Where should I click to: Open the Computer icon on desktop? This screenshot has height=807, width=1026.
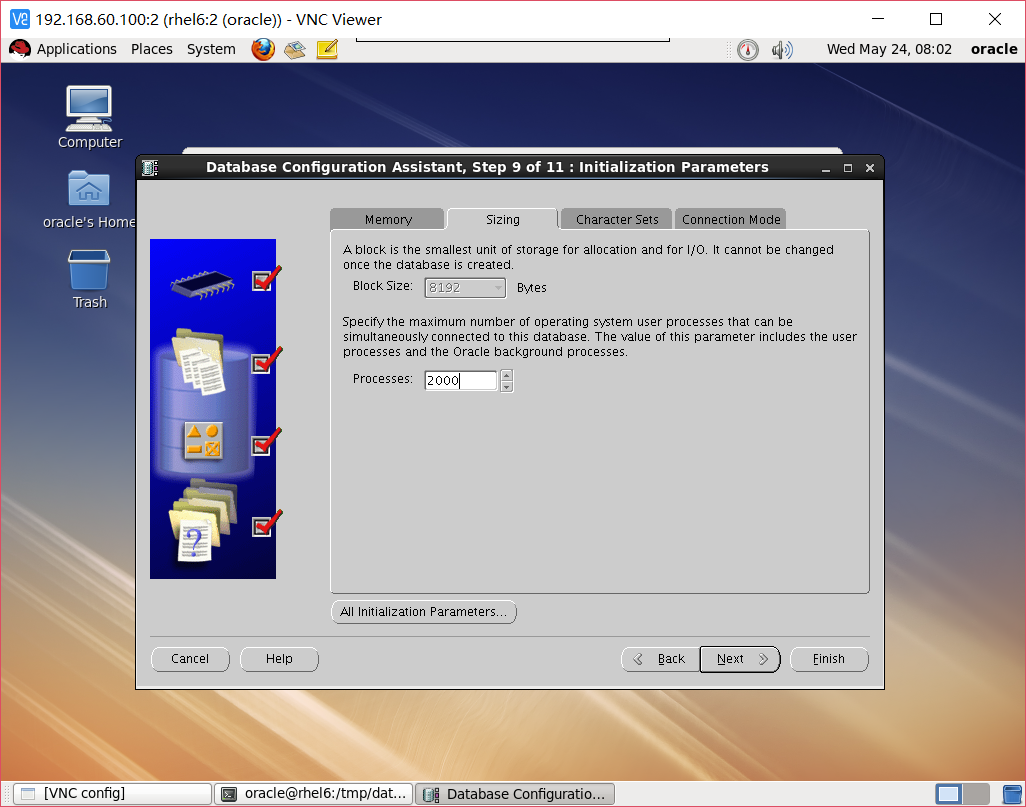pyautogui.click(x=88, y=105)
